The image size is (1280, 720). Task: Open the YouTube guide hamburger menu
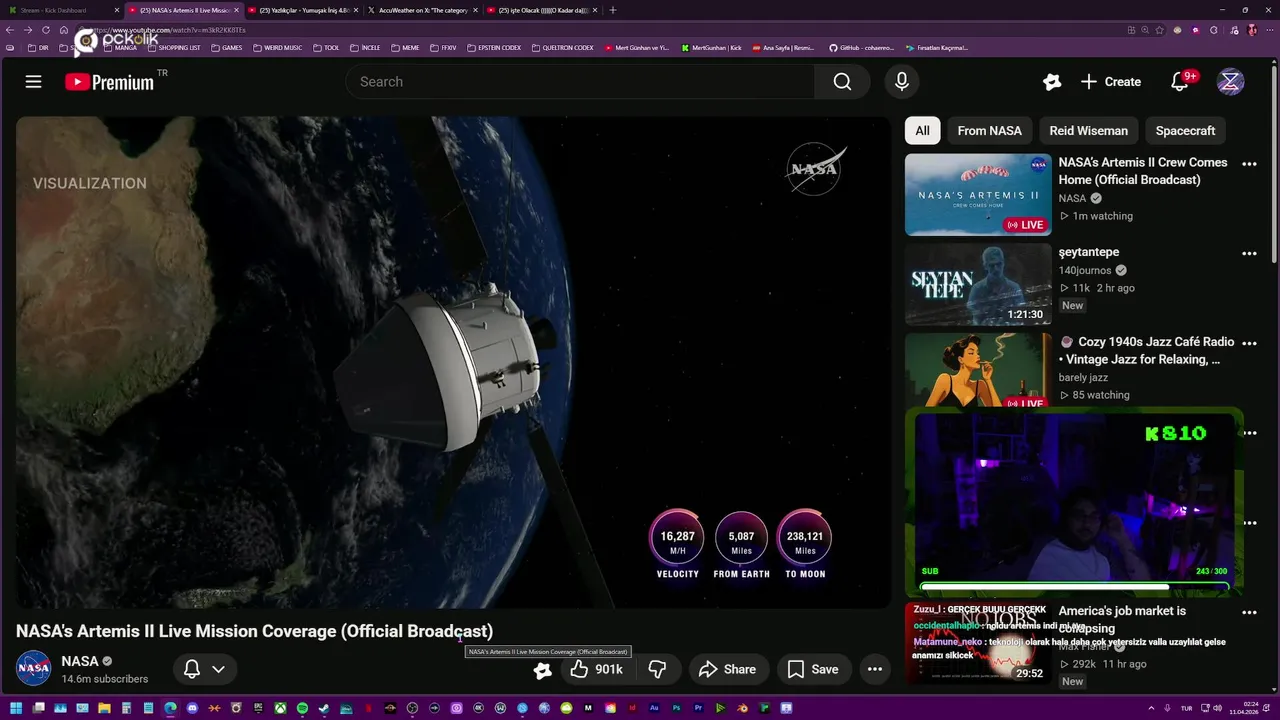coord(33,82)
